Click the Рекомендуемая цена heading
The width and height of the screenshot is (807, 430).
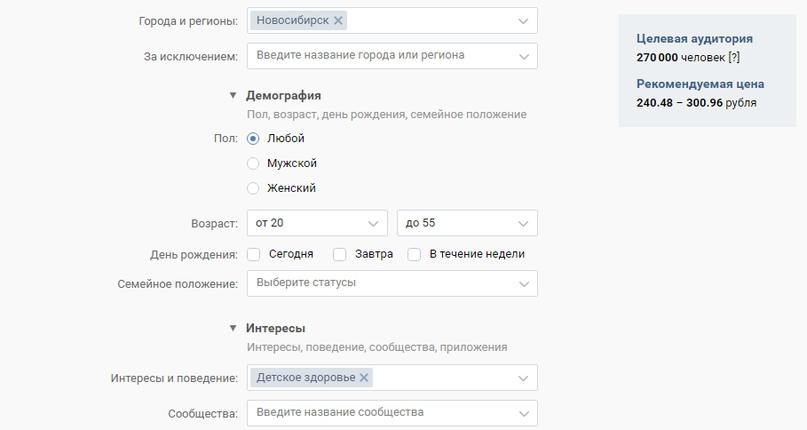pos(700,84)
